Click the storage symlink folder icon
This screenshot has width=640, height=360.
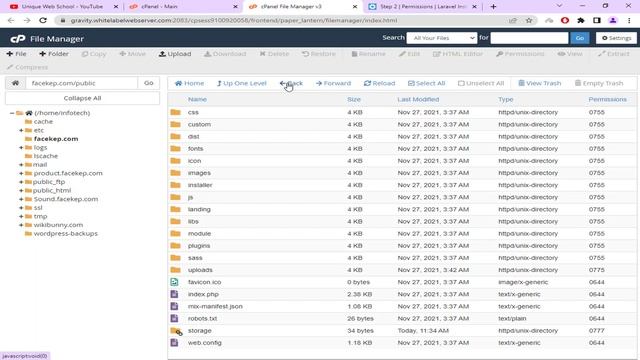[x=176, y=331]
